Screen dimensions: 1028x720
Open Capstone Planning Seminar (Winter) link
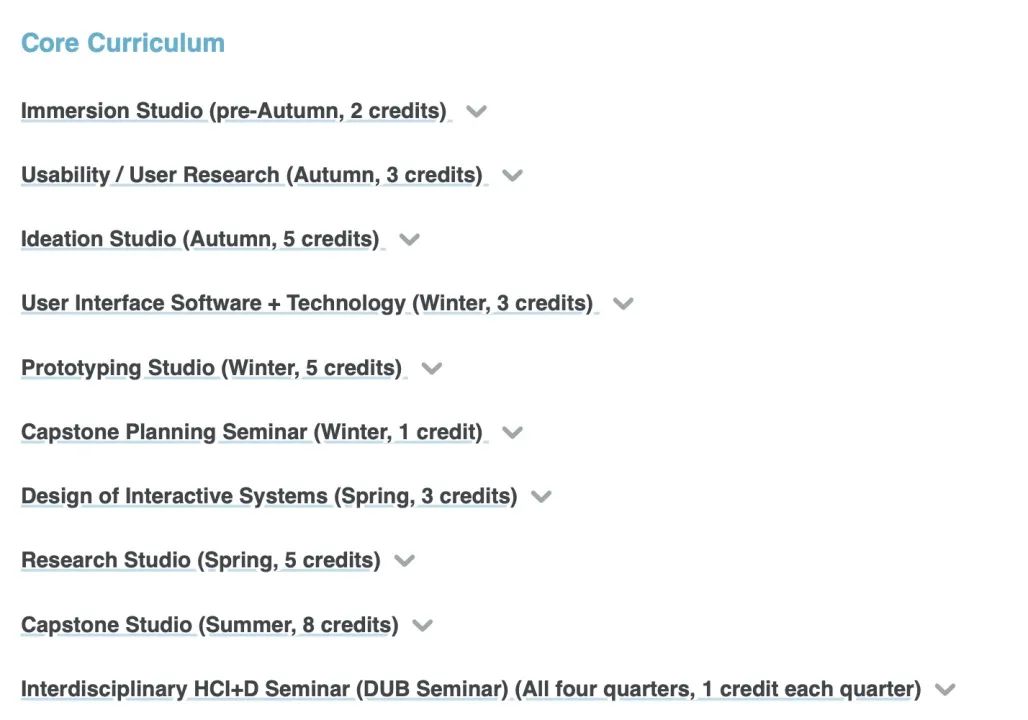coord(252,432)
